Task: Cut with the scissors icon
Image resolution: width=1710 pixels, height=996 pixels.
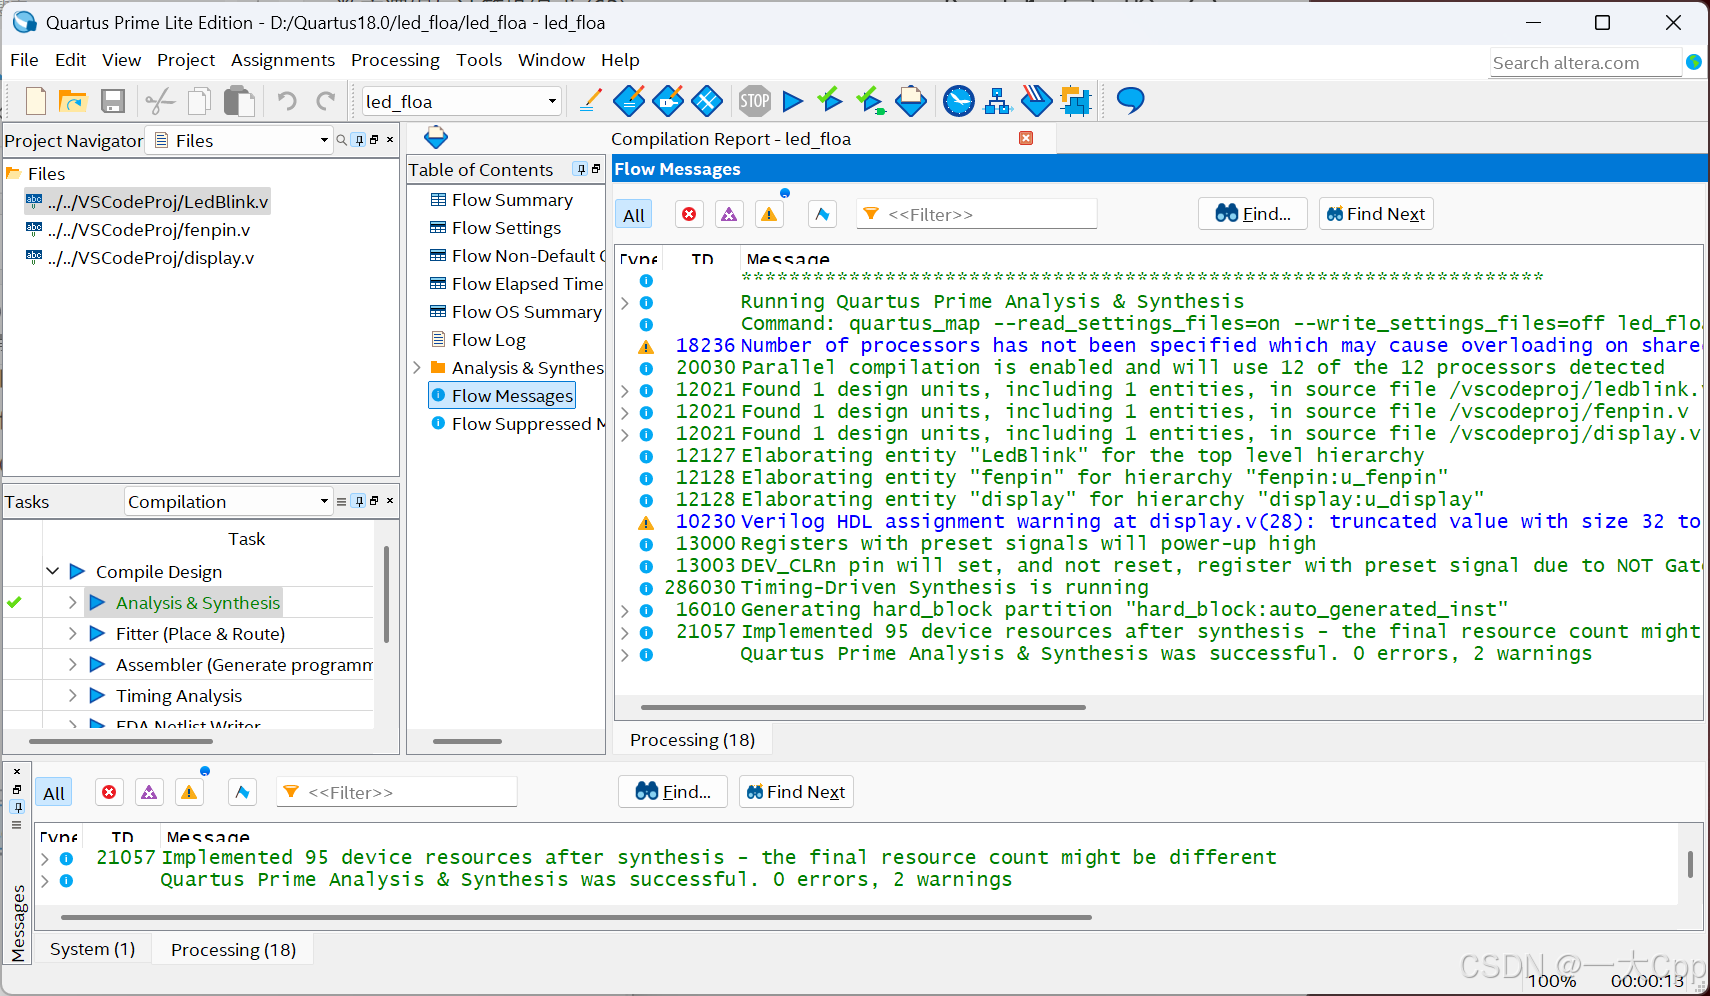Action: click(160, 101)
